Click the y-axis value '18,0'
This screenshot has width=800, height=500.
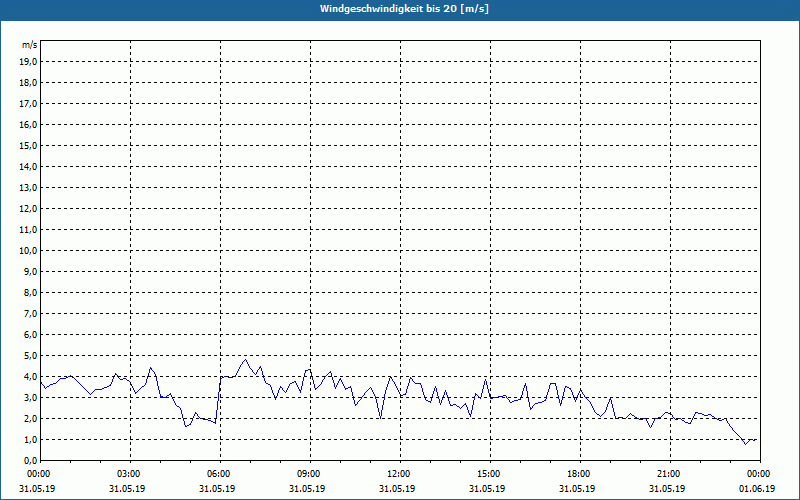pos(28,83)
